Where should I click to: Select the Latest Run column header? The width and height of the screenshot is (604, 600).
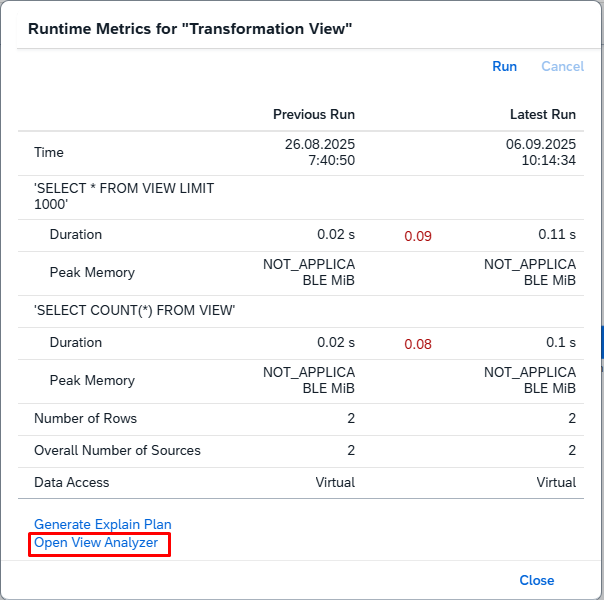tap(542, 114)
